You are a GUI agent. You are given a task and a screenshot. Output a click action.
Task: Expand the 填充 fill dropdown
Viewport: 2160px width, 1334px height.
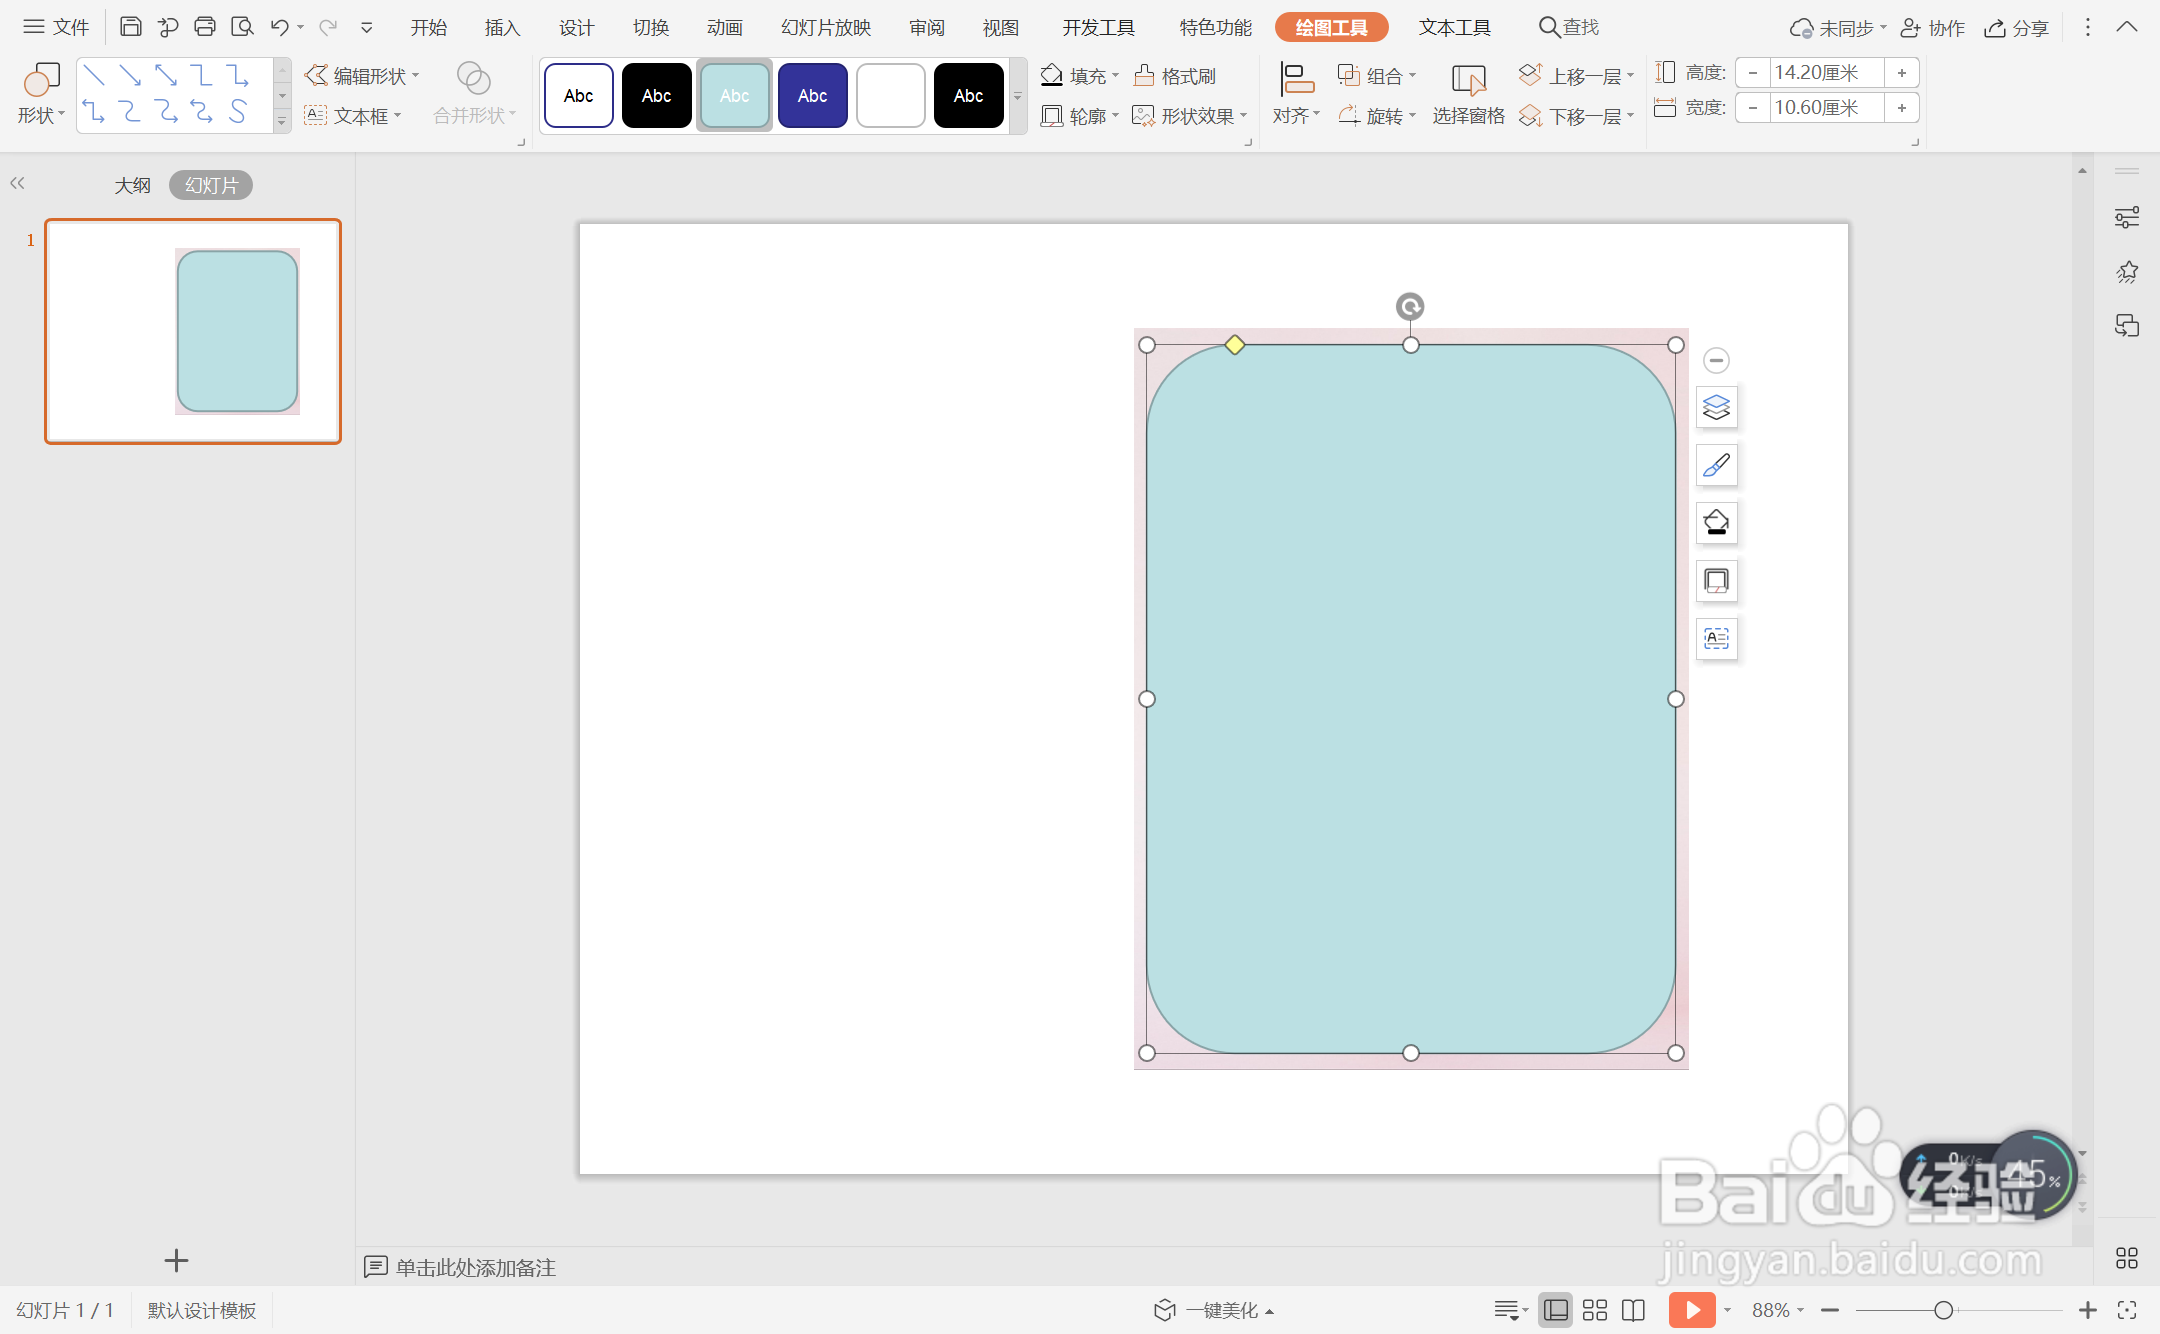pos(1115,76)
